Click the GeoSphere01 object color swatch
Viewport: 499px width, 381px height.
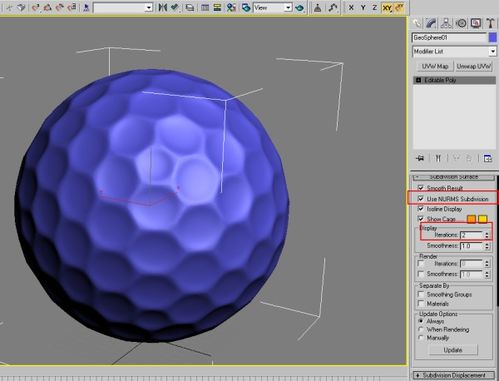pyautogui.click(x=493, y=38)
